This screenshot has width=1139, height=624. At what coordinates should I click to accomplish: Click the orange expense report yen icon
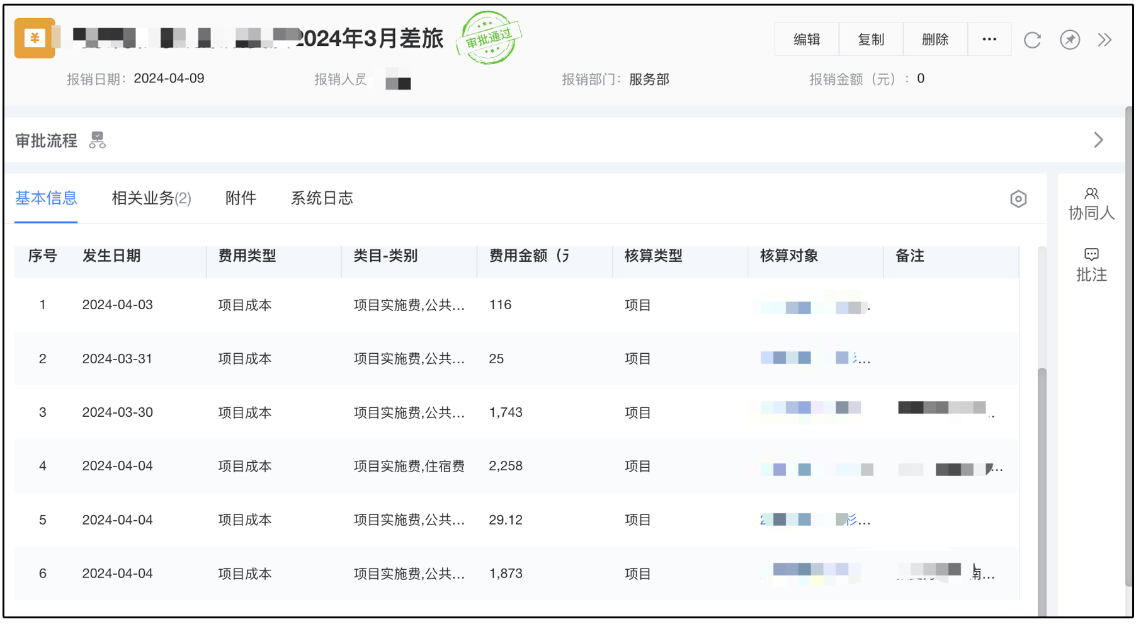[35, 39]
